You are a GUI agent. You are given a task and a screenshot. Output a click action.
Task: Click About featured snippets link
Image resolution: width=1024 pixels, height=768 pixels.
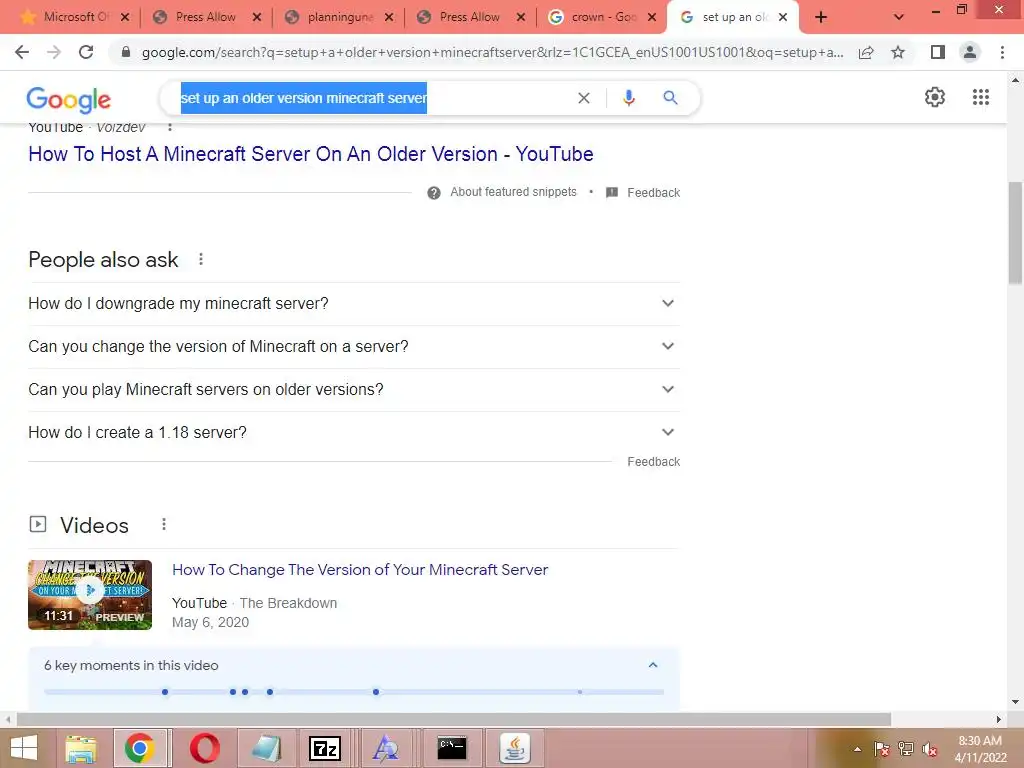pos(513,192)
